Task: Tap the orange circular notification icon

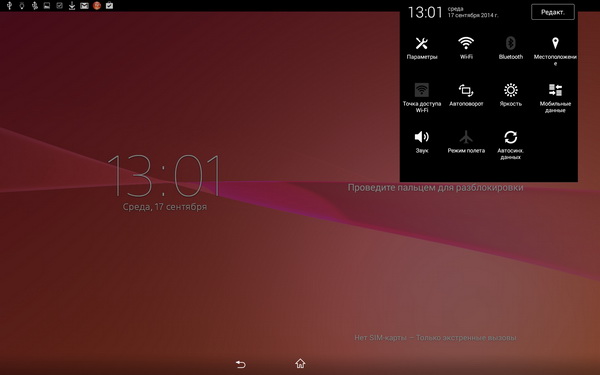Action: pos(97,5)
